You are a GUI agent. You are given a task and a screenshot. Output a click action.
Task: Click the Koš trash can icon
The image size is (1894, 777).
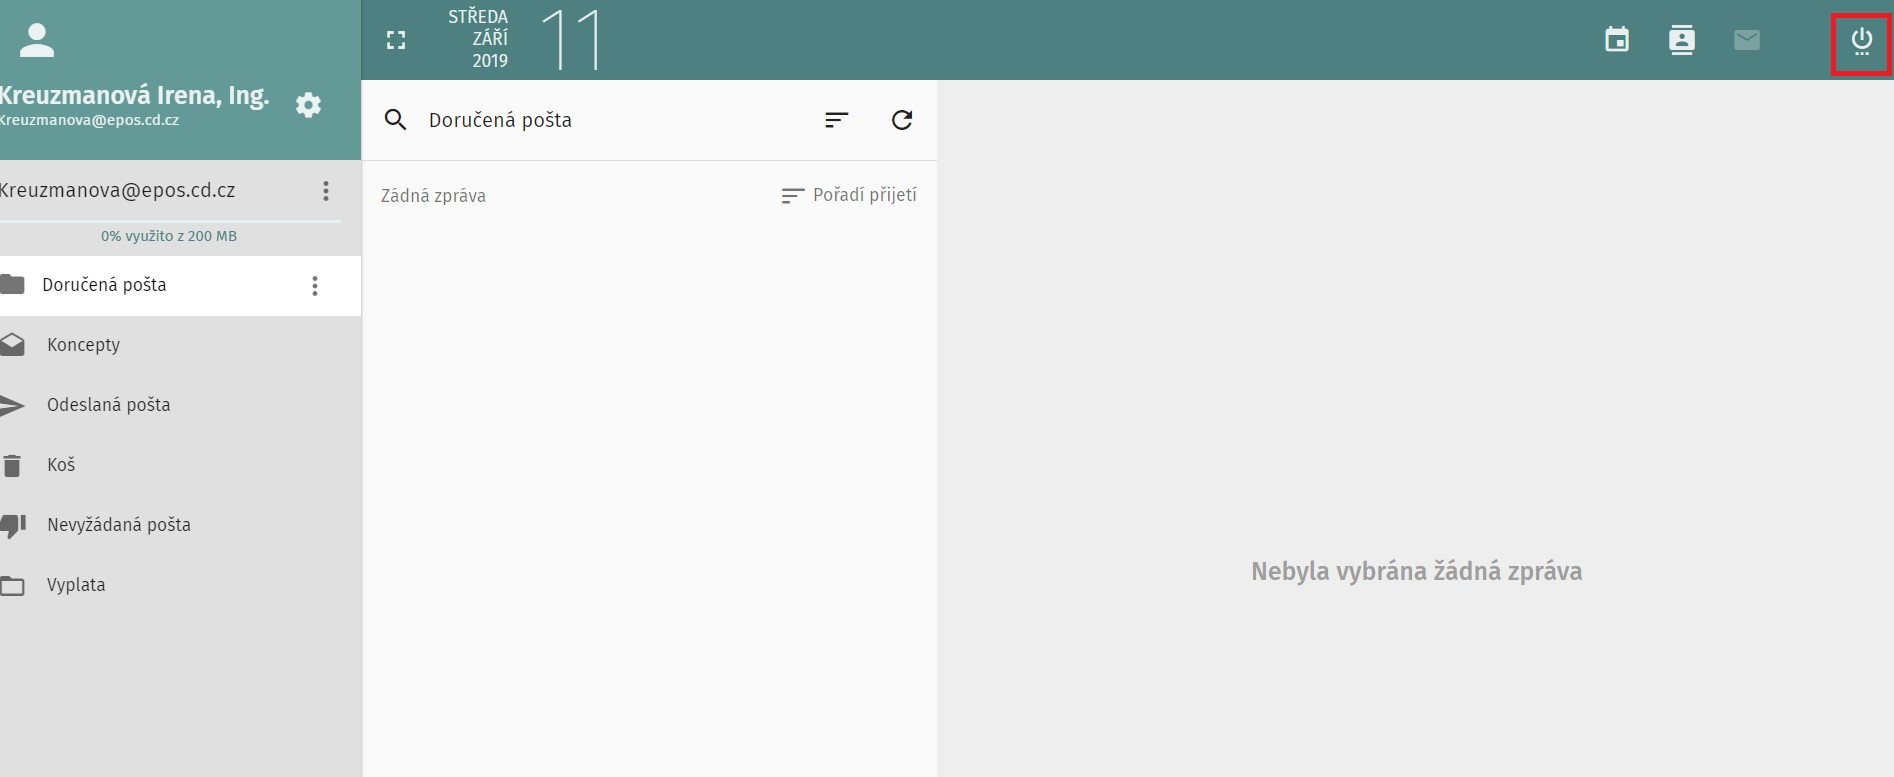pos(12,465)
